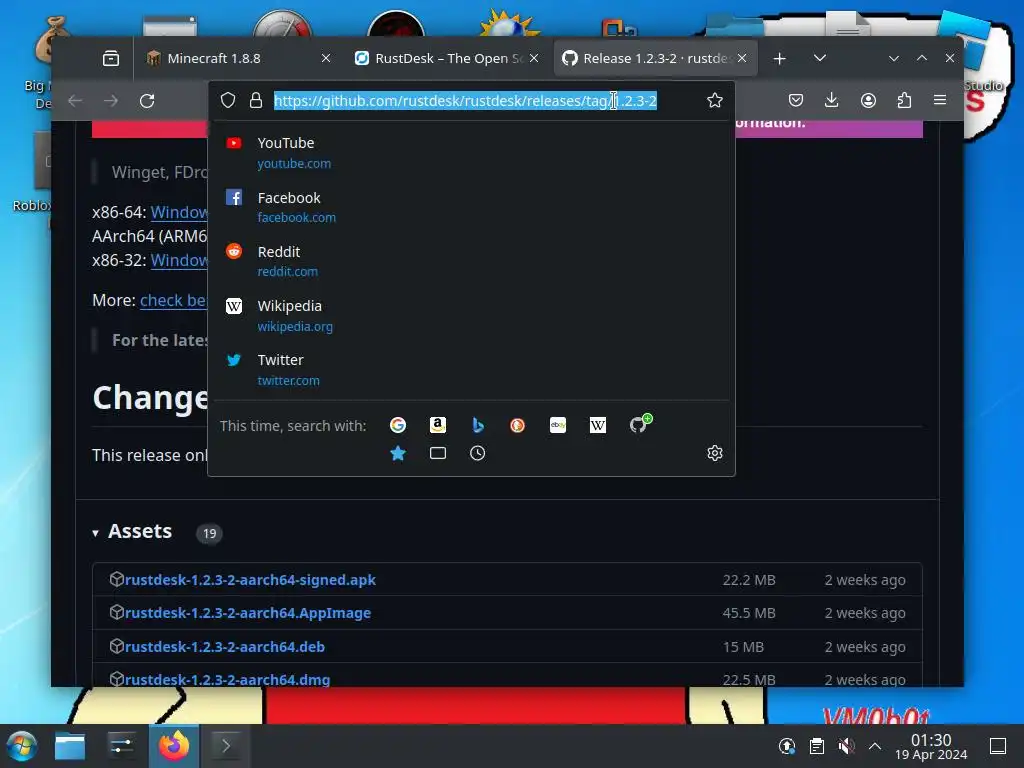Open the tracking protection shield icon

227,101
